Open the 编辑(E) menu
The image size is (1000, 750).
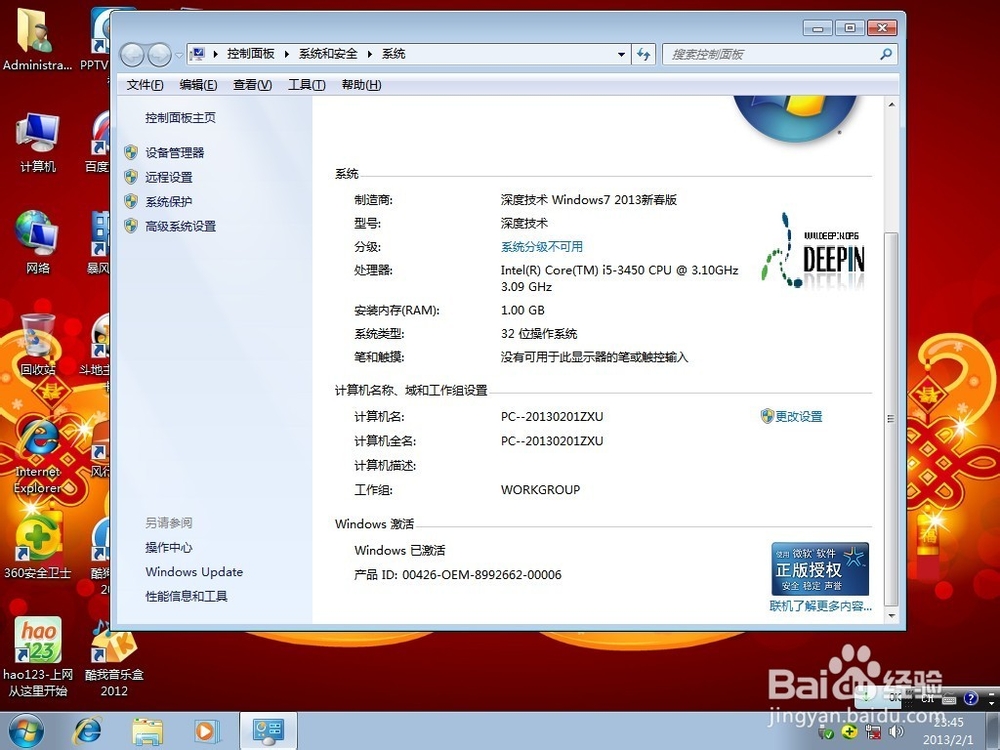198,85
